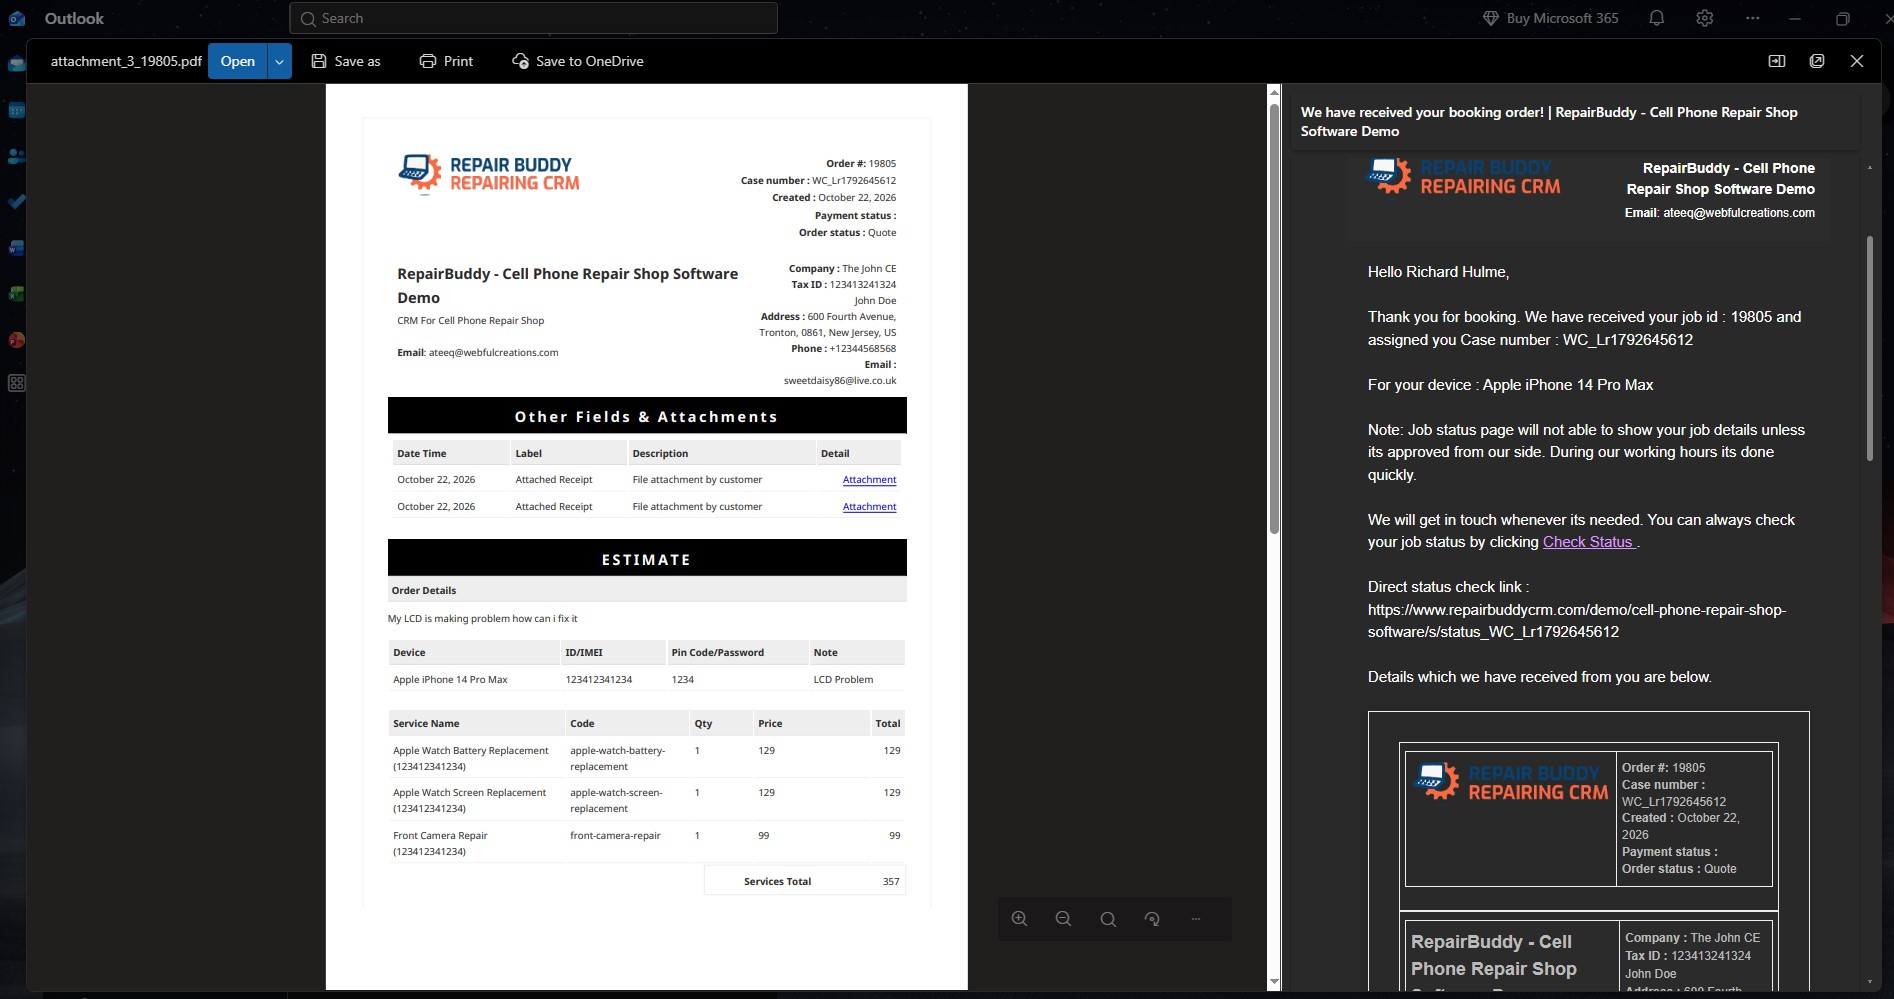This screenshot has width=1894, height=999.
Task: Click the ateeq@webfulcreations.com email in PDF
Action: (x=493, y=353)
